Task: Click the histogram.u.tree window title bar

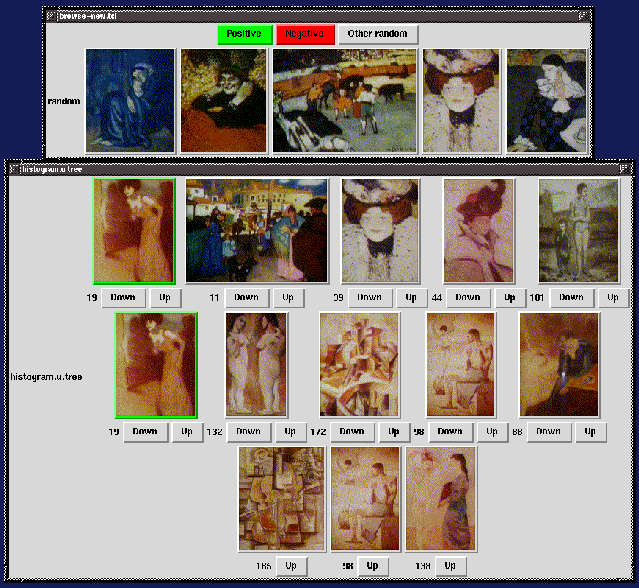Action: tap(320, 169)
